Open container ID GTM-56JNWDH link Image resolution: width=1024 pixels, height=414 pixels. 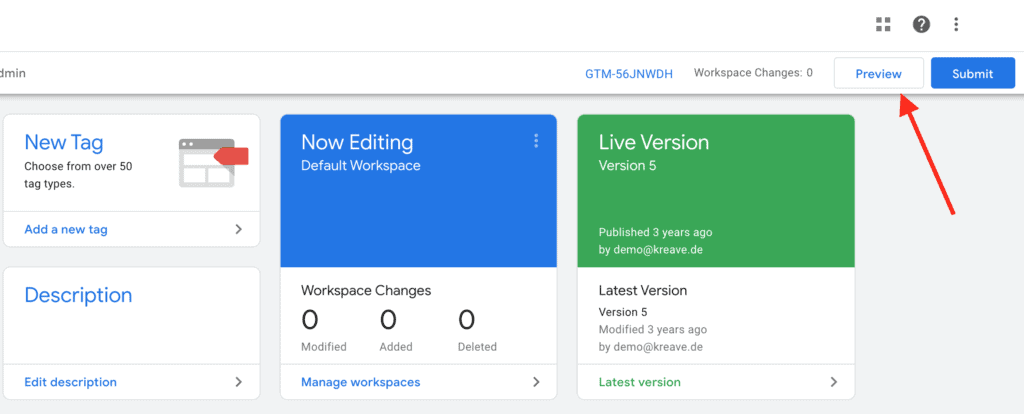tap(629, 74)
